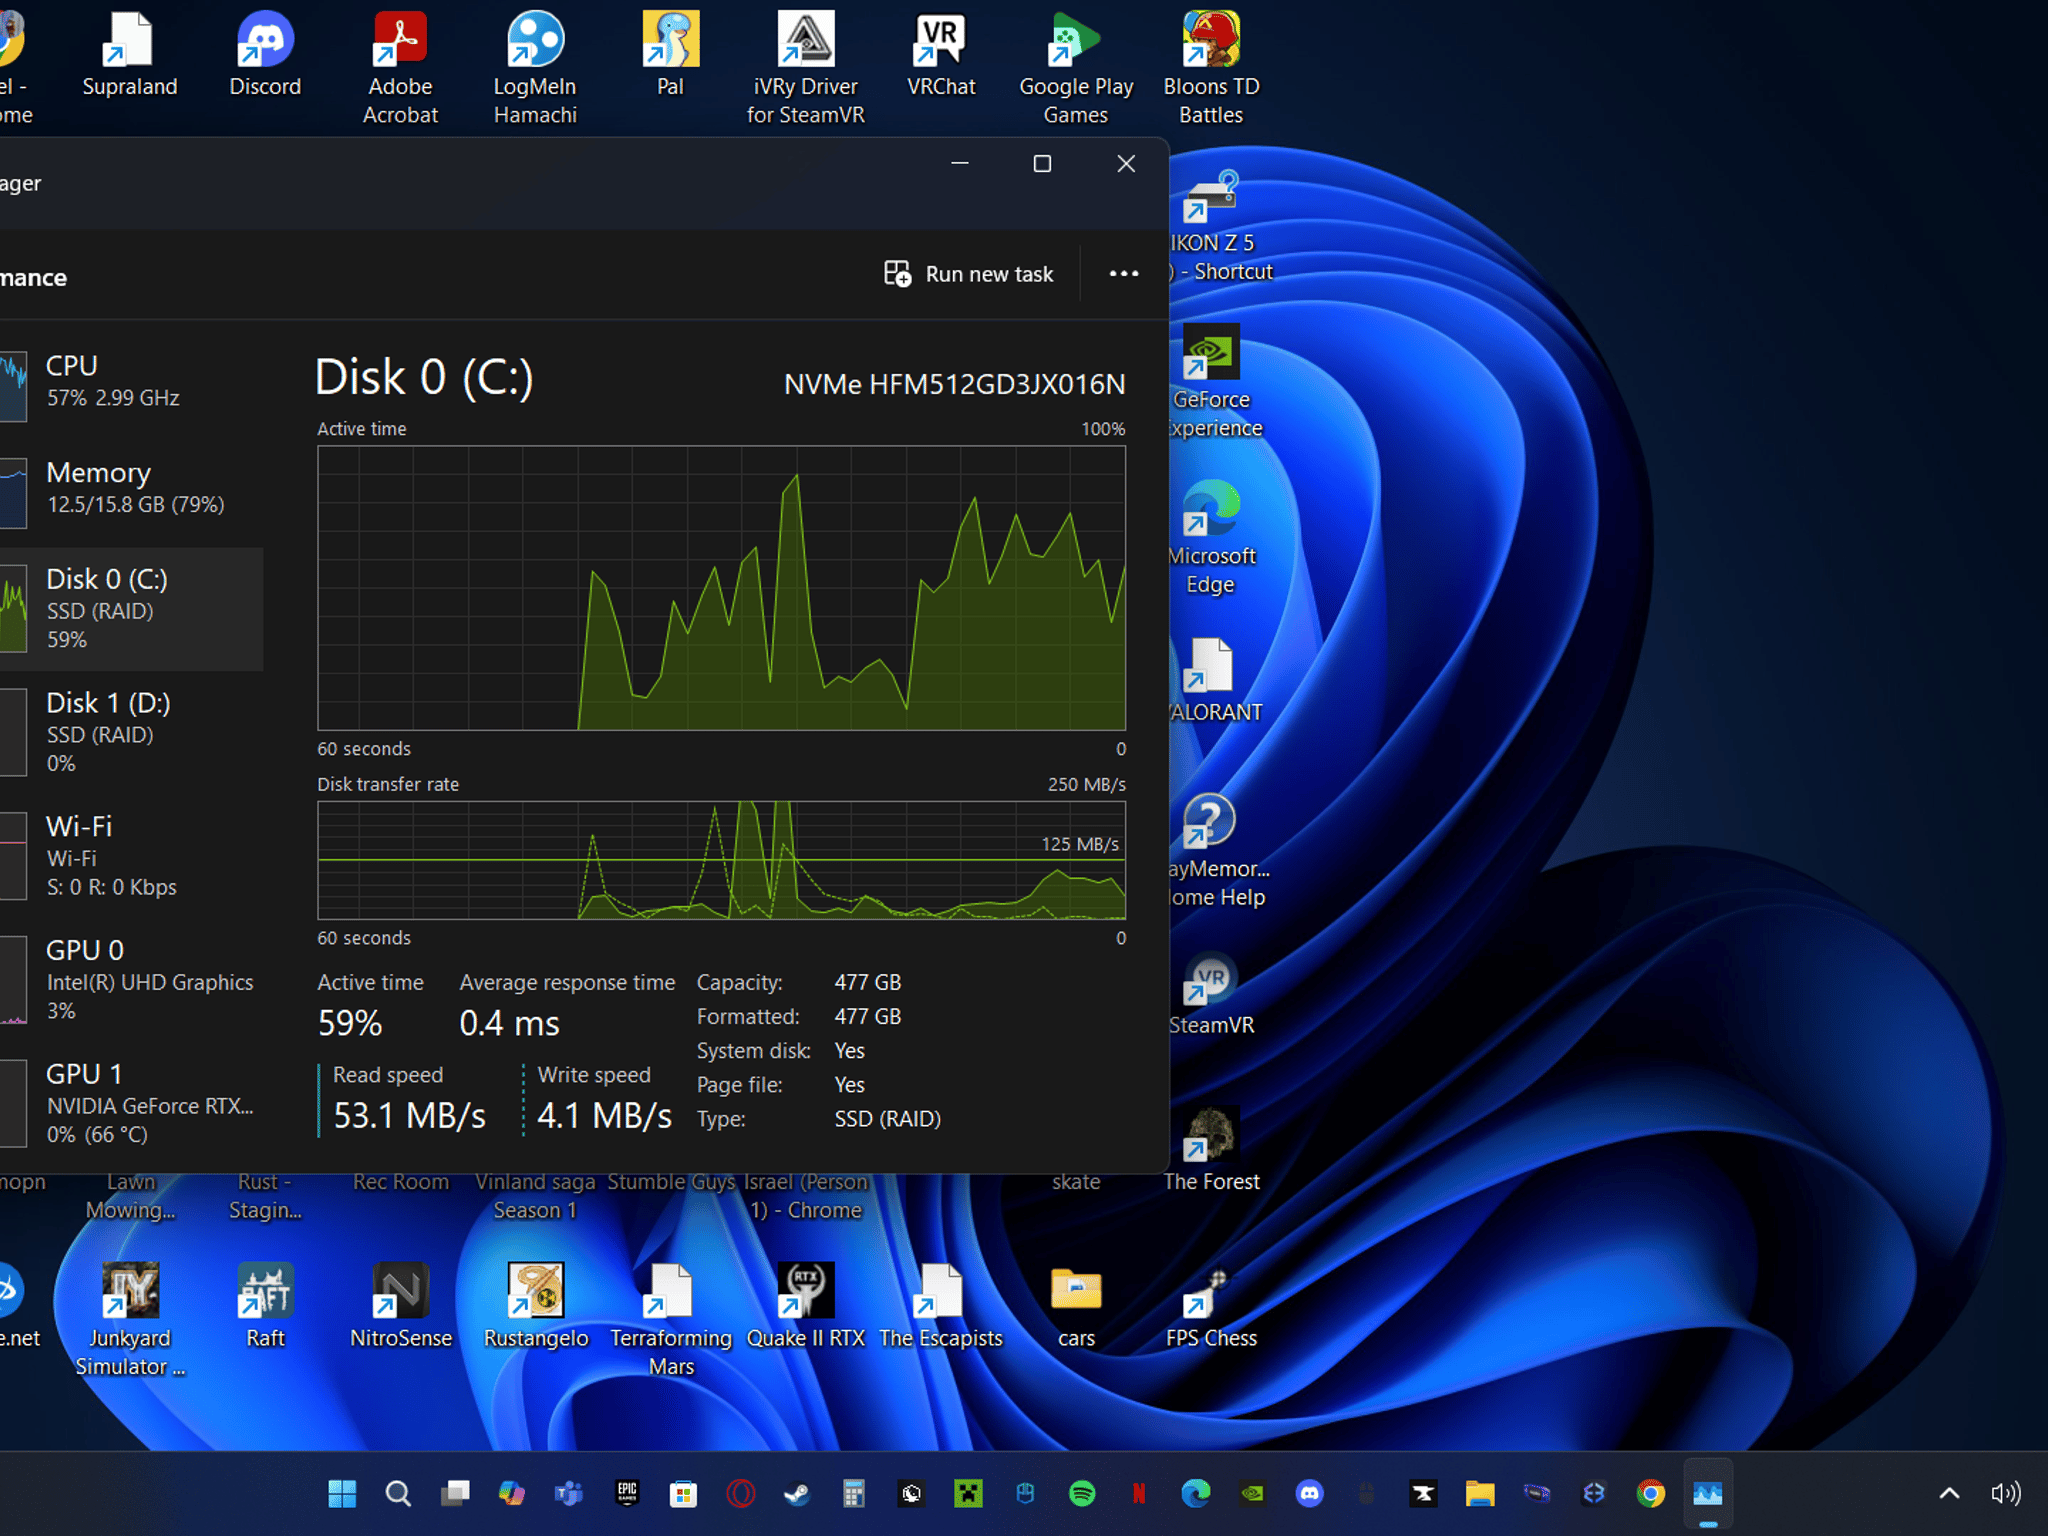Click the SSD (RAID) Type value

tap(888, 1119)
